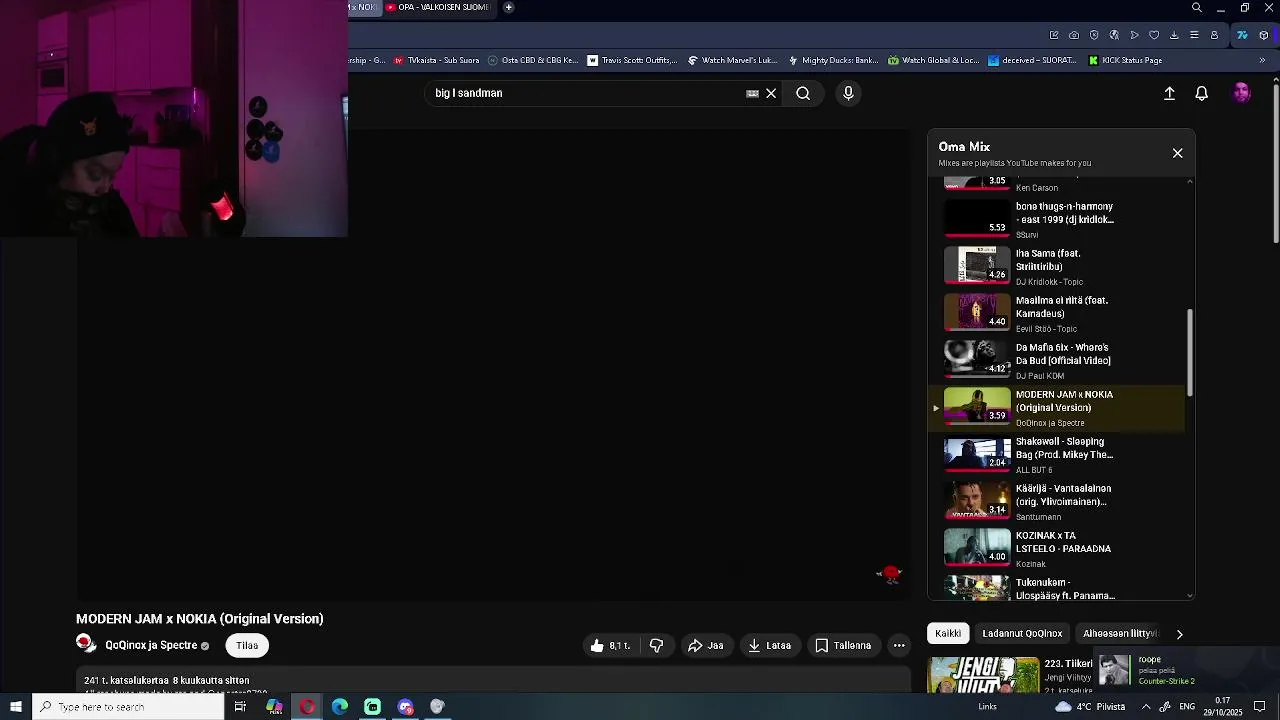
Task: Open the Osta CBD & CBG bookmark
Action: tap(532, 60)
